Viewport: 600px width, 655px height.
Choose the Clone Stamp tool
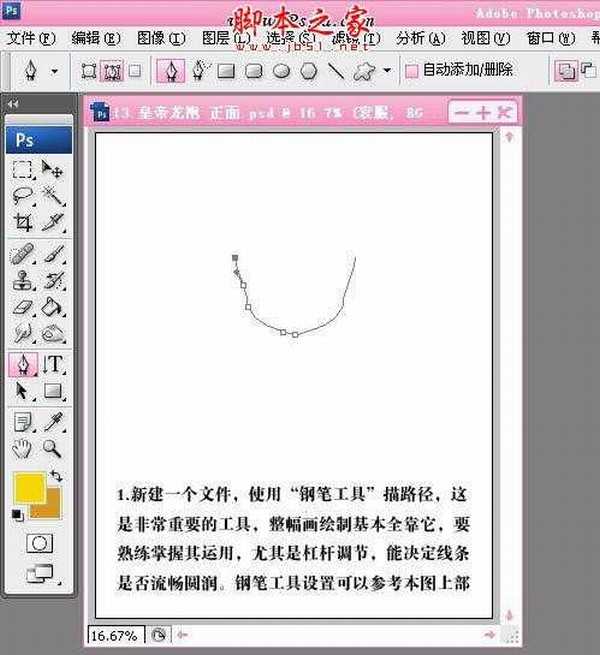[x=23, y=281]
